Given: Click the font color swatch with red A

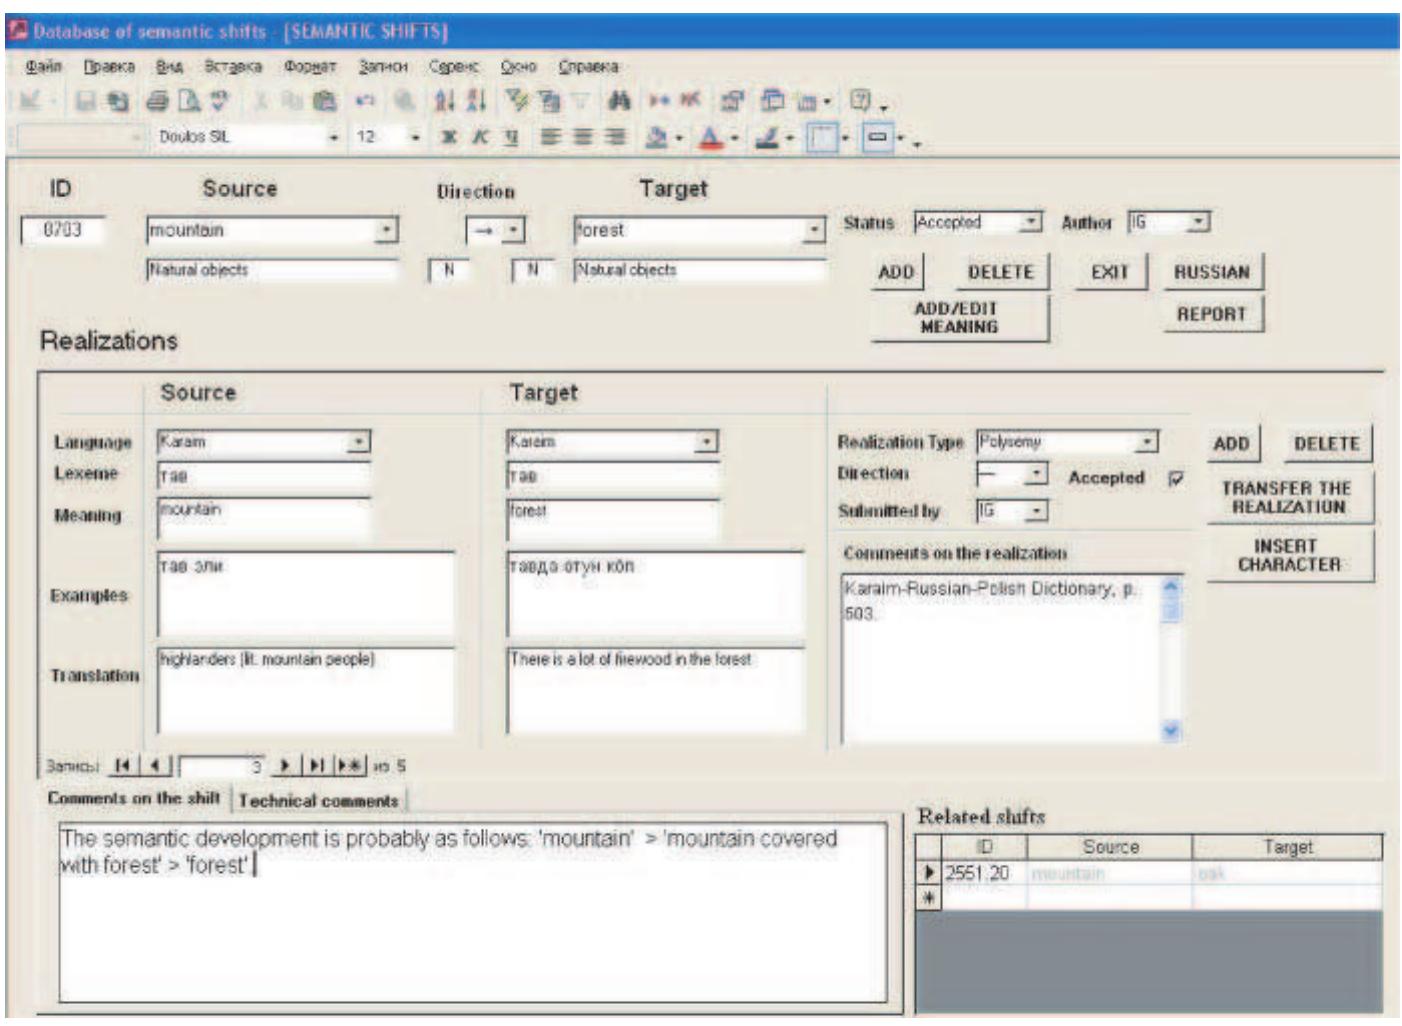Looking at the screenshot, I should 711,137.
